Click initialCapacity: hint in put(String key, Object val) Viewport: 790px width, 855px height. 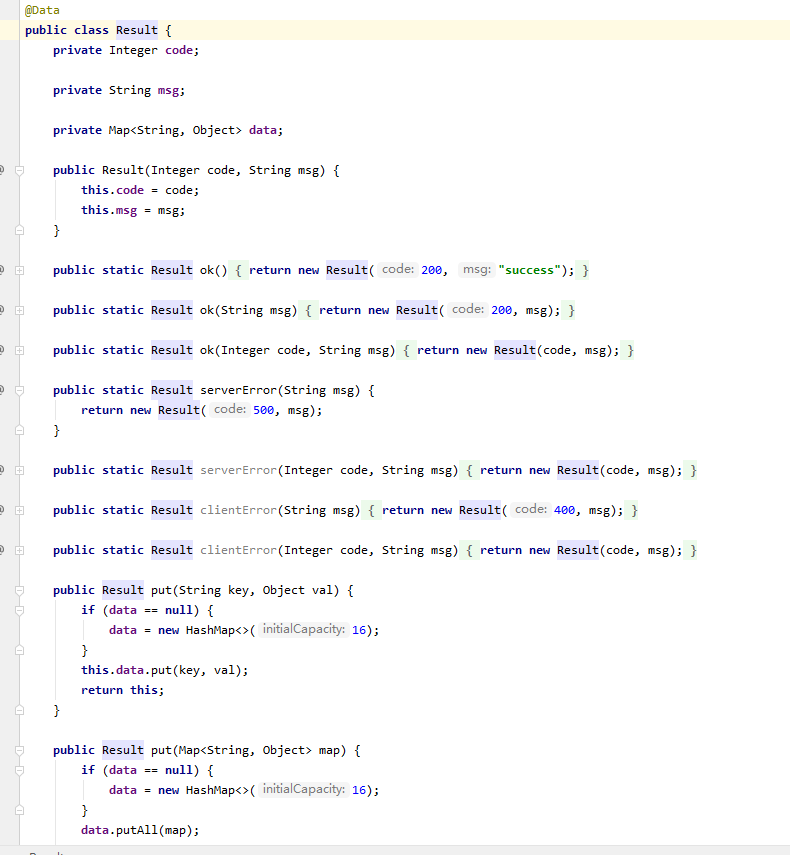(x=304, y=629)
